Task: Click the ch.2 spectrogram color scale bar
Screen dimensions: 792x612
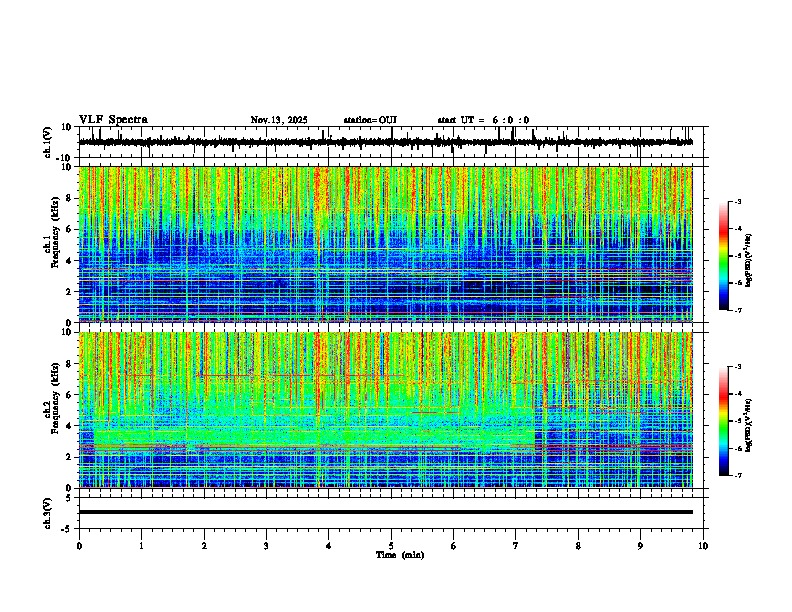Action: point(724,421)
